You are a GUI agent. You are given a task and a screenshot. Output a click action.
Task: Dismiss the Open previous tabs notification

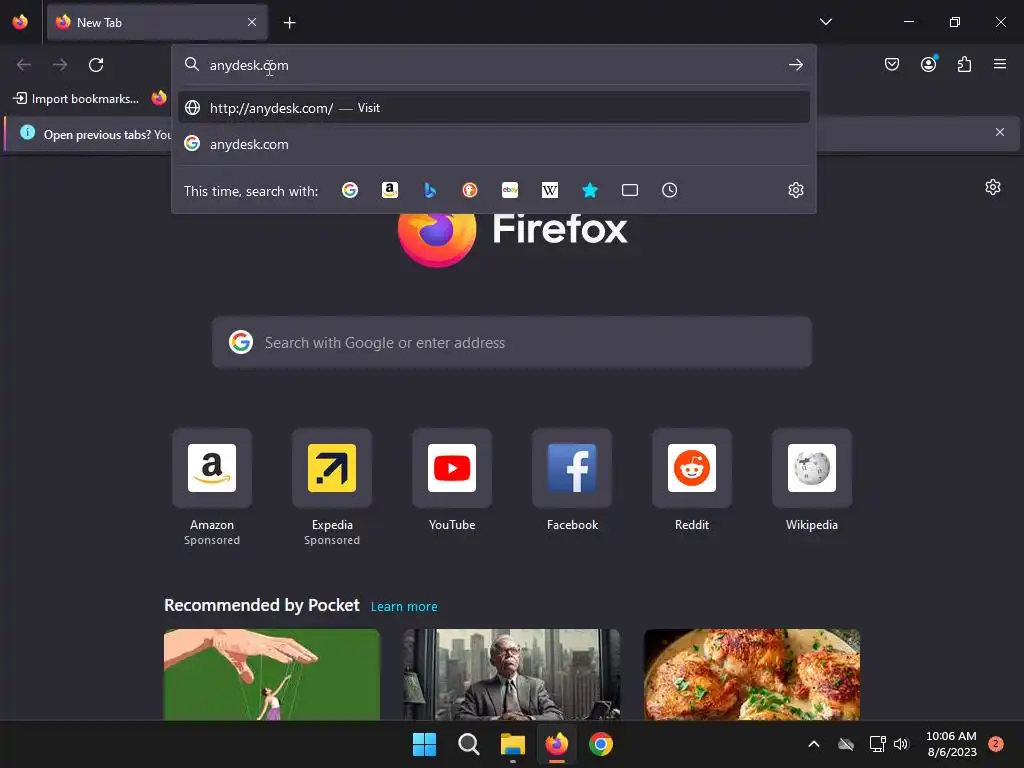(1000, 132)
